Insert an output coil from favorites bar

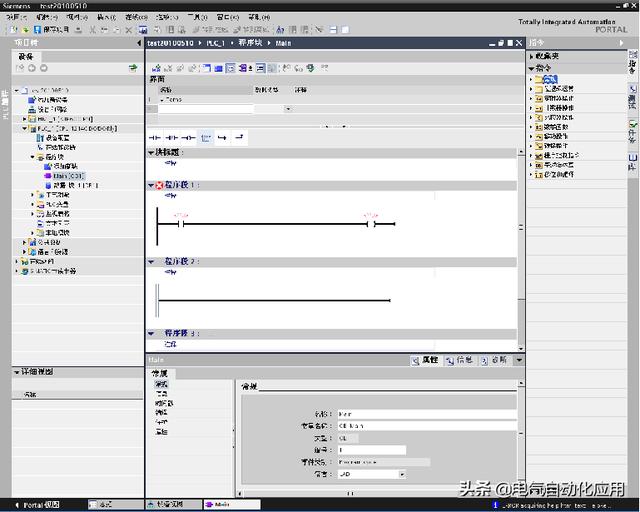click(x=188, y=138)
